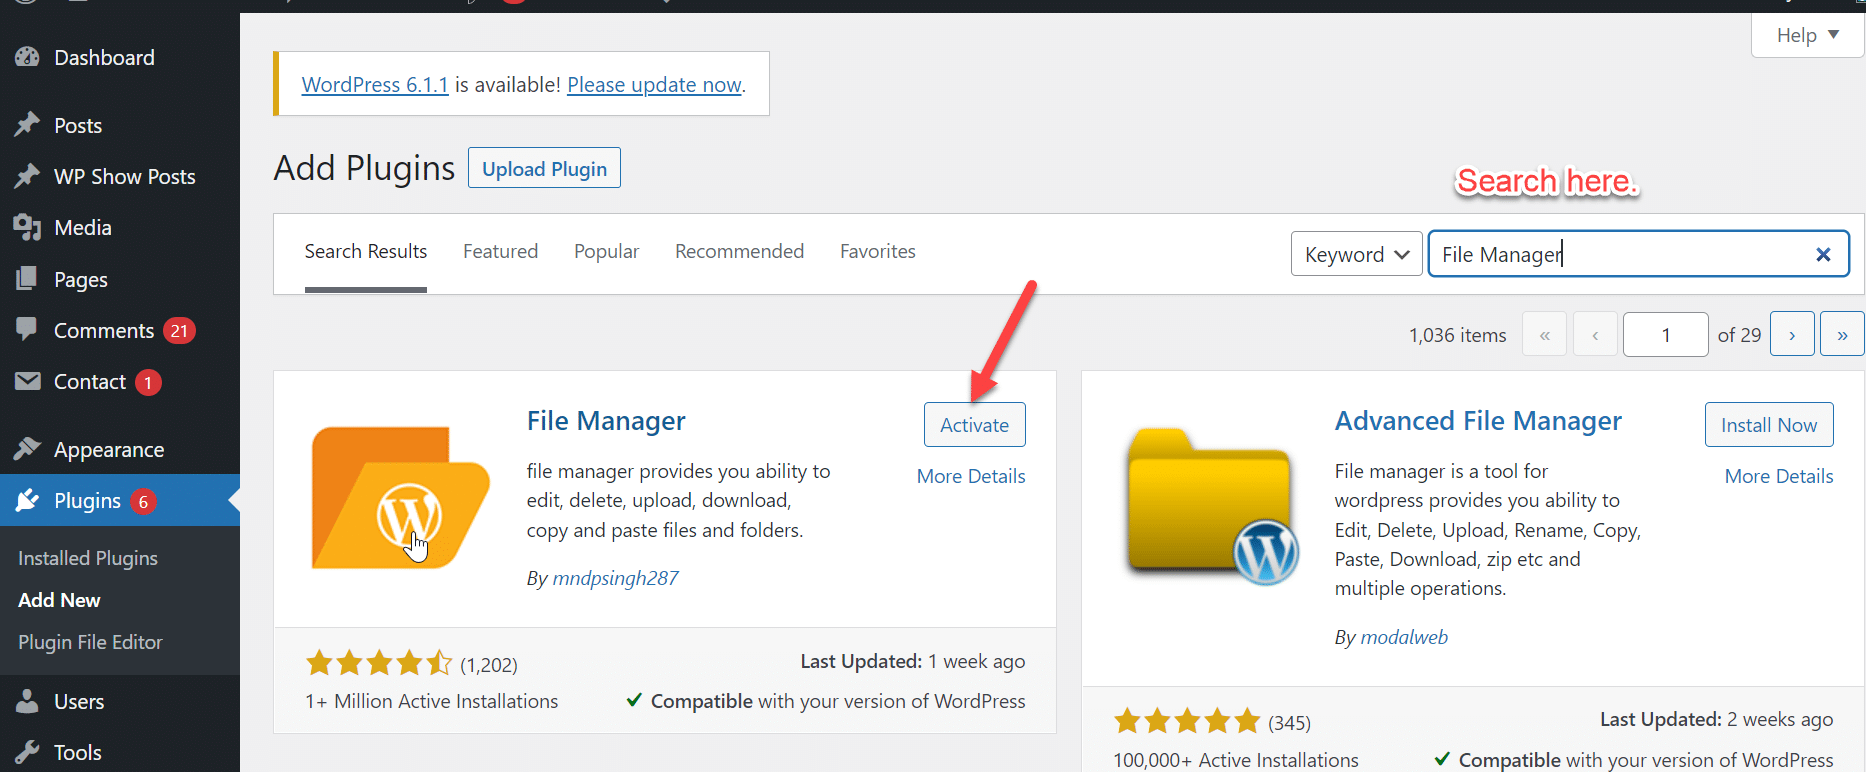Click the Users person icon
Screen dimensions: 1866x772
27,701
